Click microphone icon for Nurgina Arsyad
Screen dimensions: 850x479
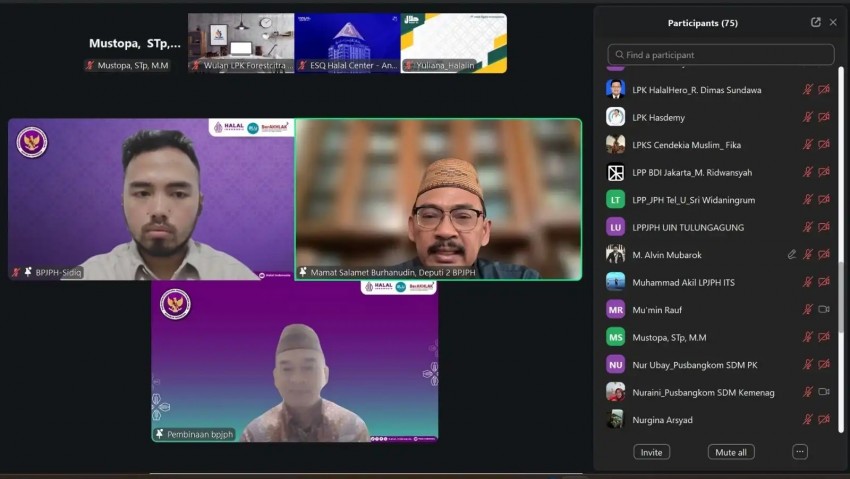click(808, 420)
